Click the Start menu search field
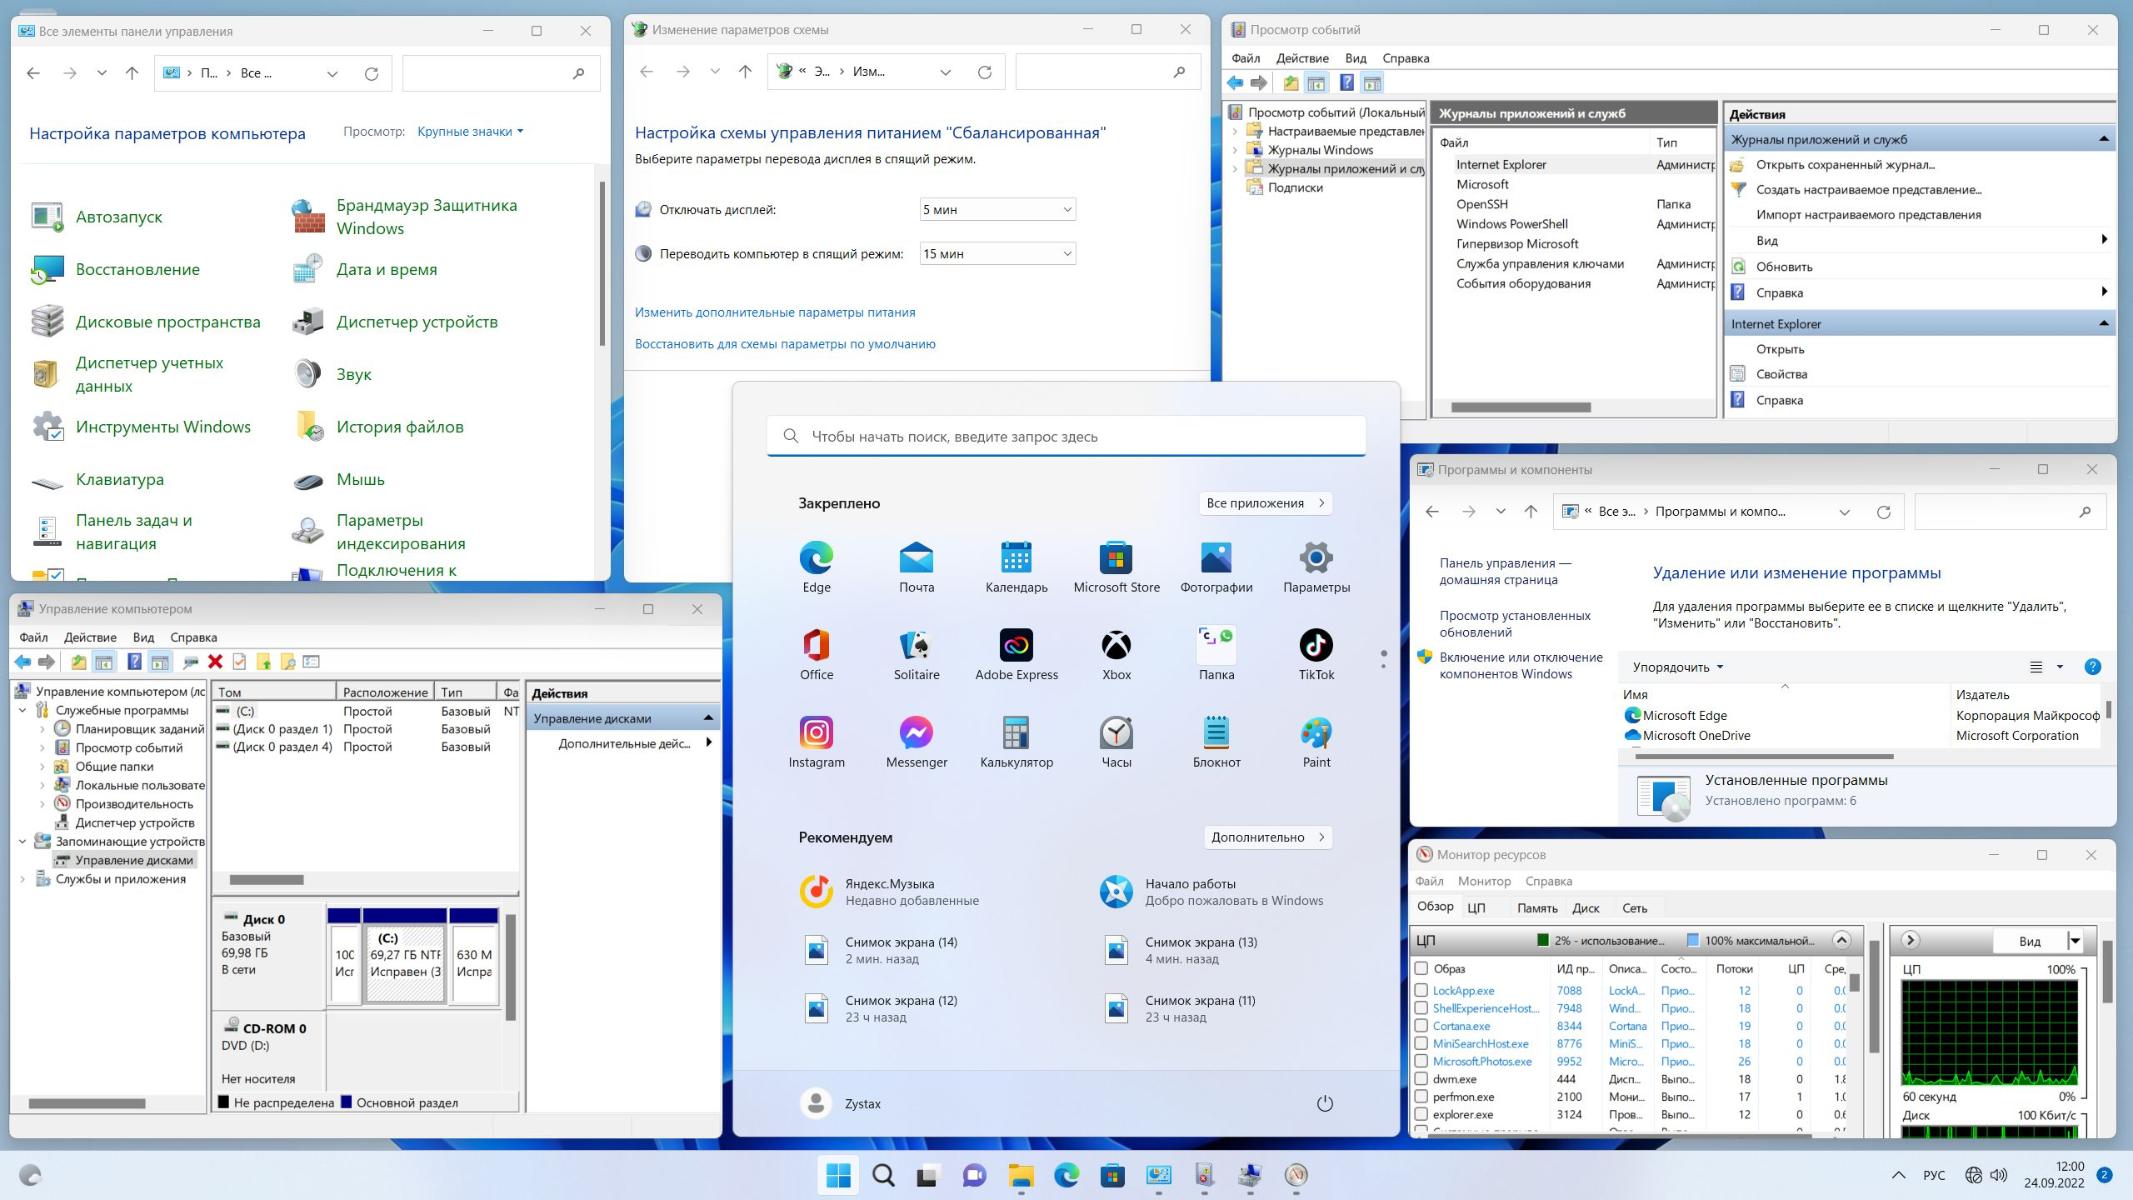Image resolution: width=2133 pixels, height=1200 pixels. pos(1065,436)
